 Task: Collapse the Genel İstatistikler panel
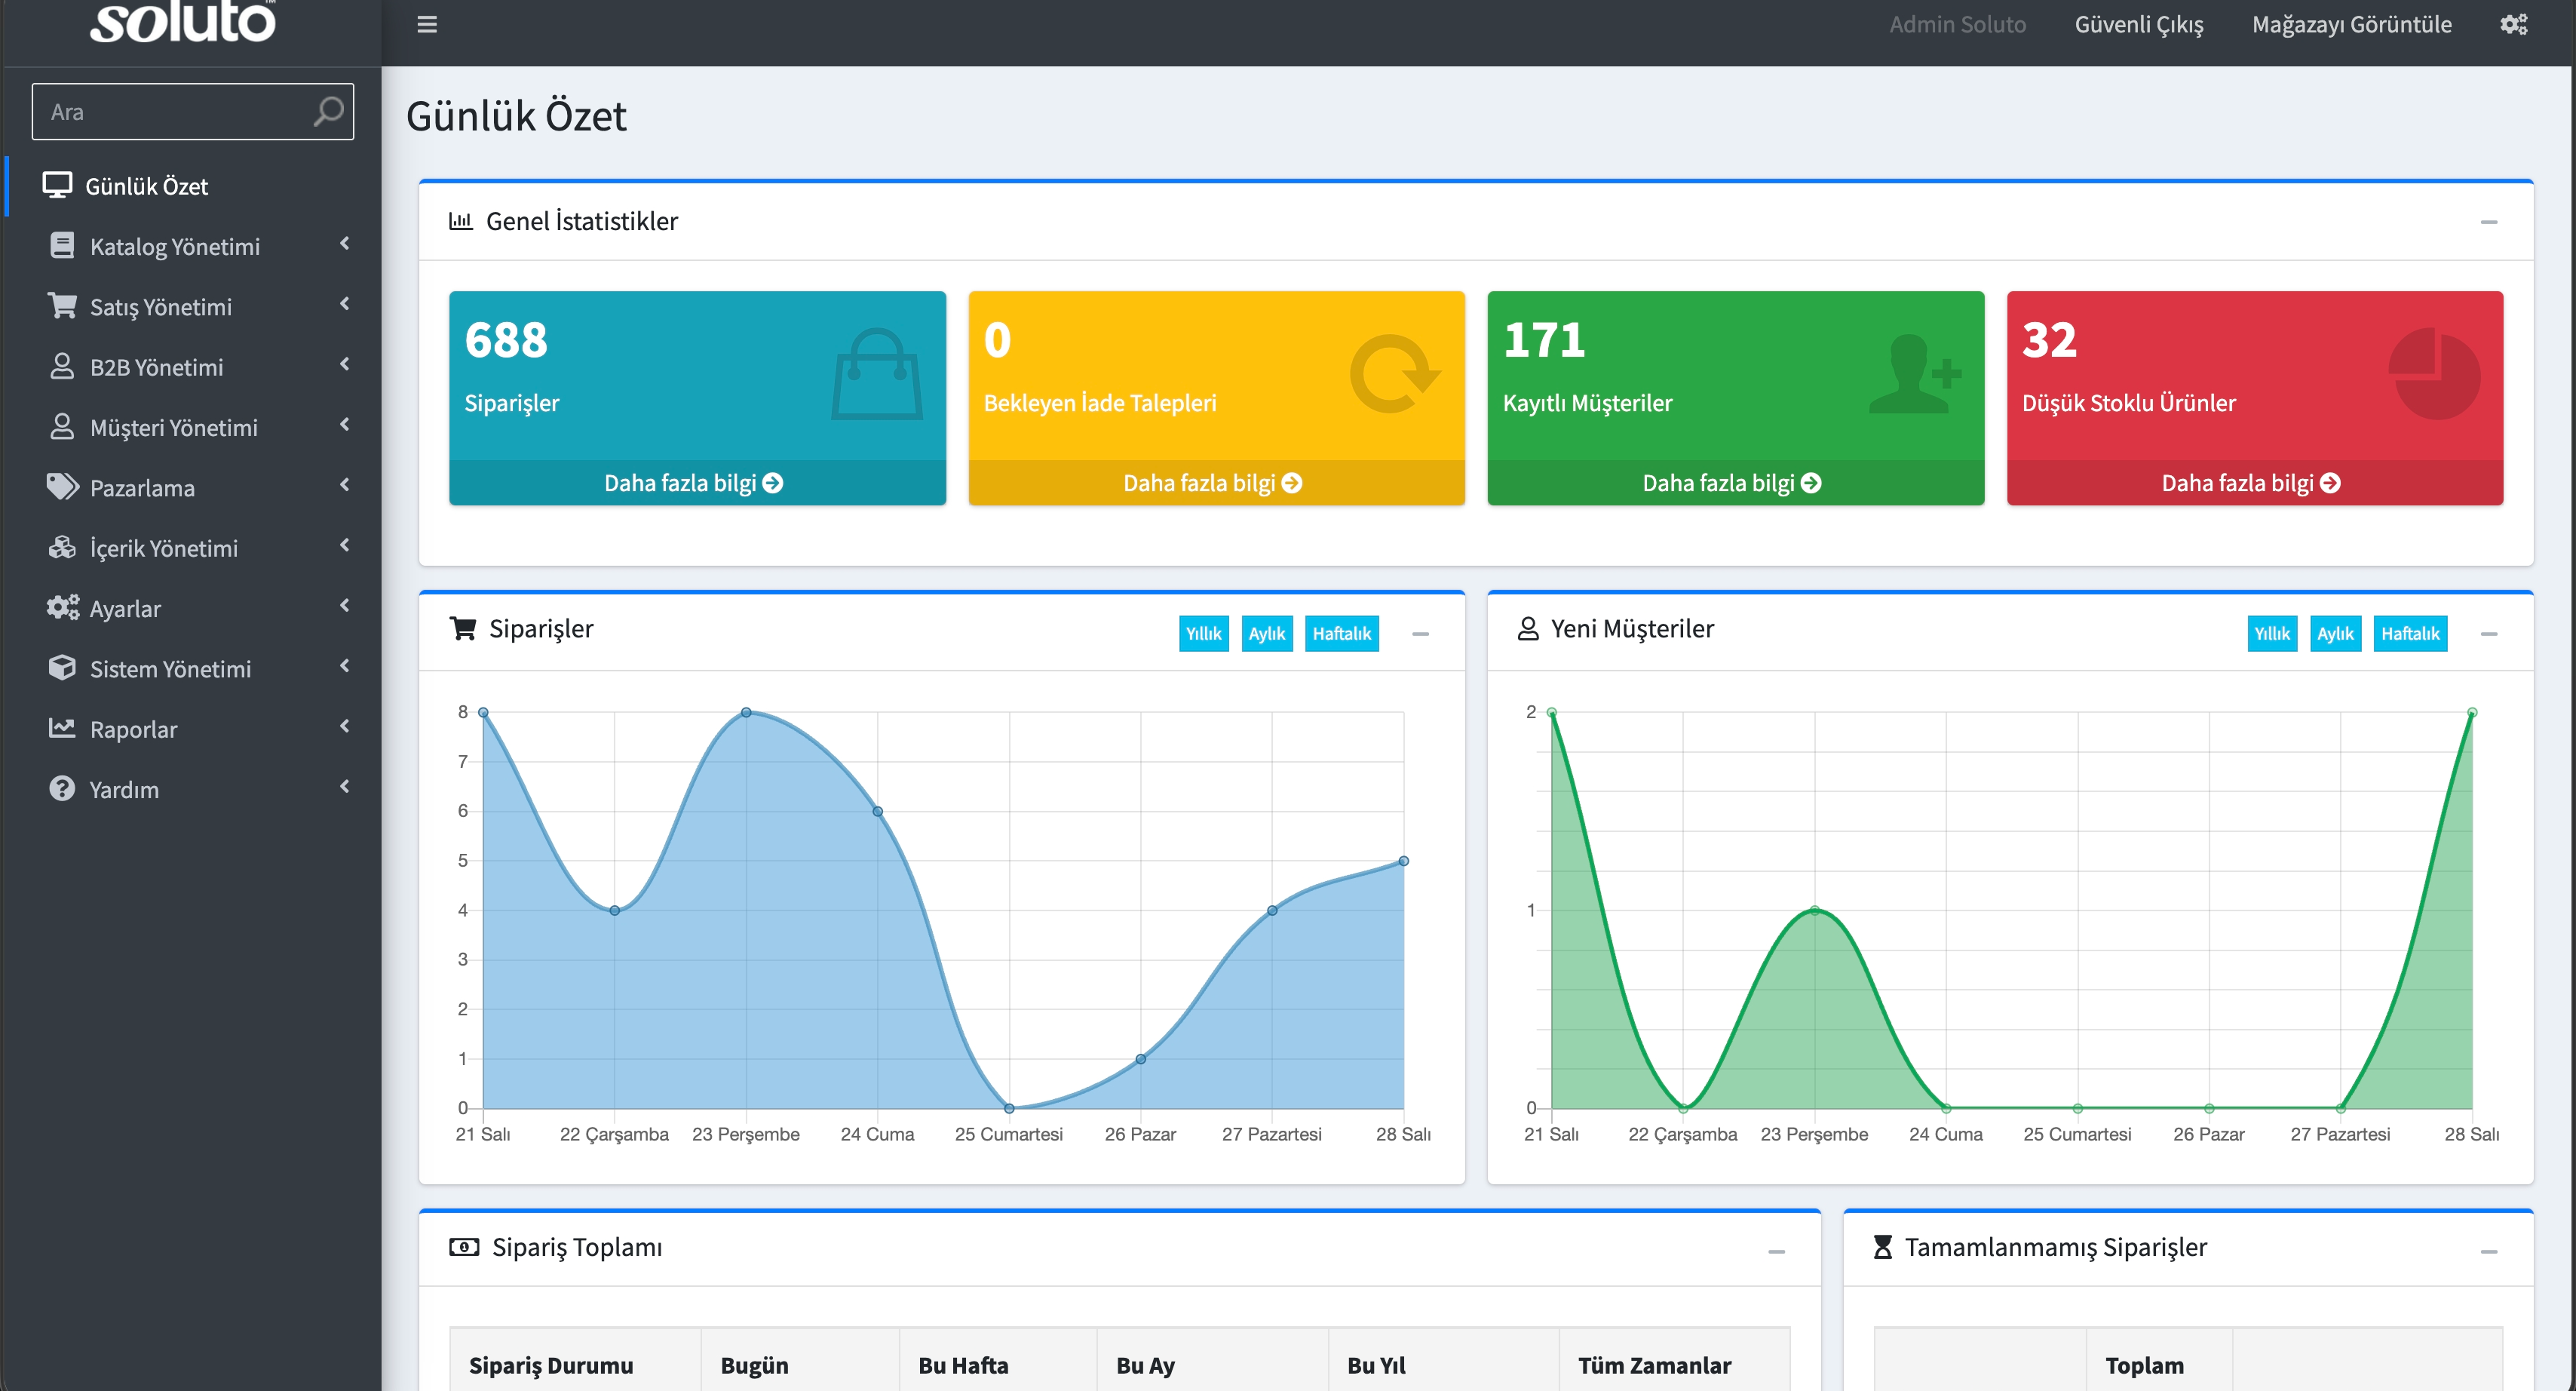2489,222
